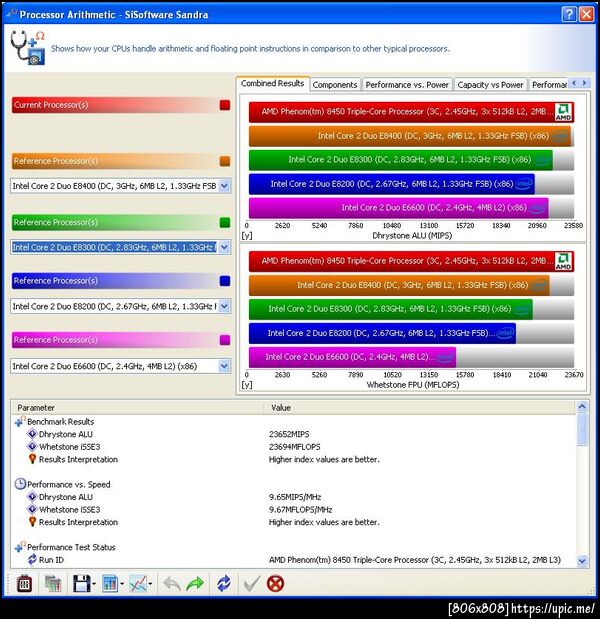Click pin icon of first Results Interpretation row
The height and width of the screenshot is (619, 600).
(32, 459)
